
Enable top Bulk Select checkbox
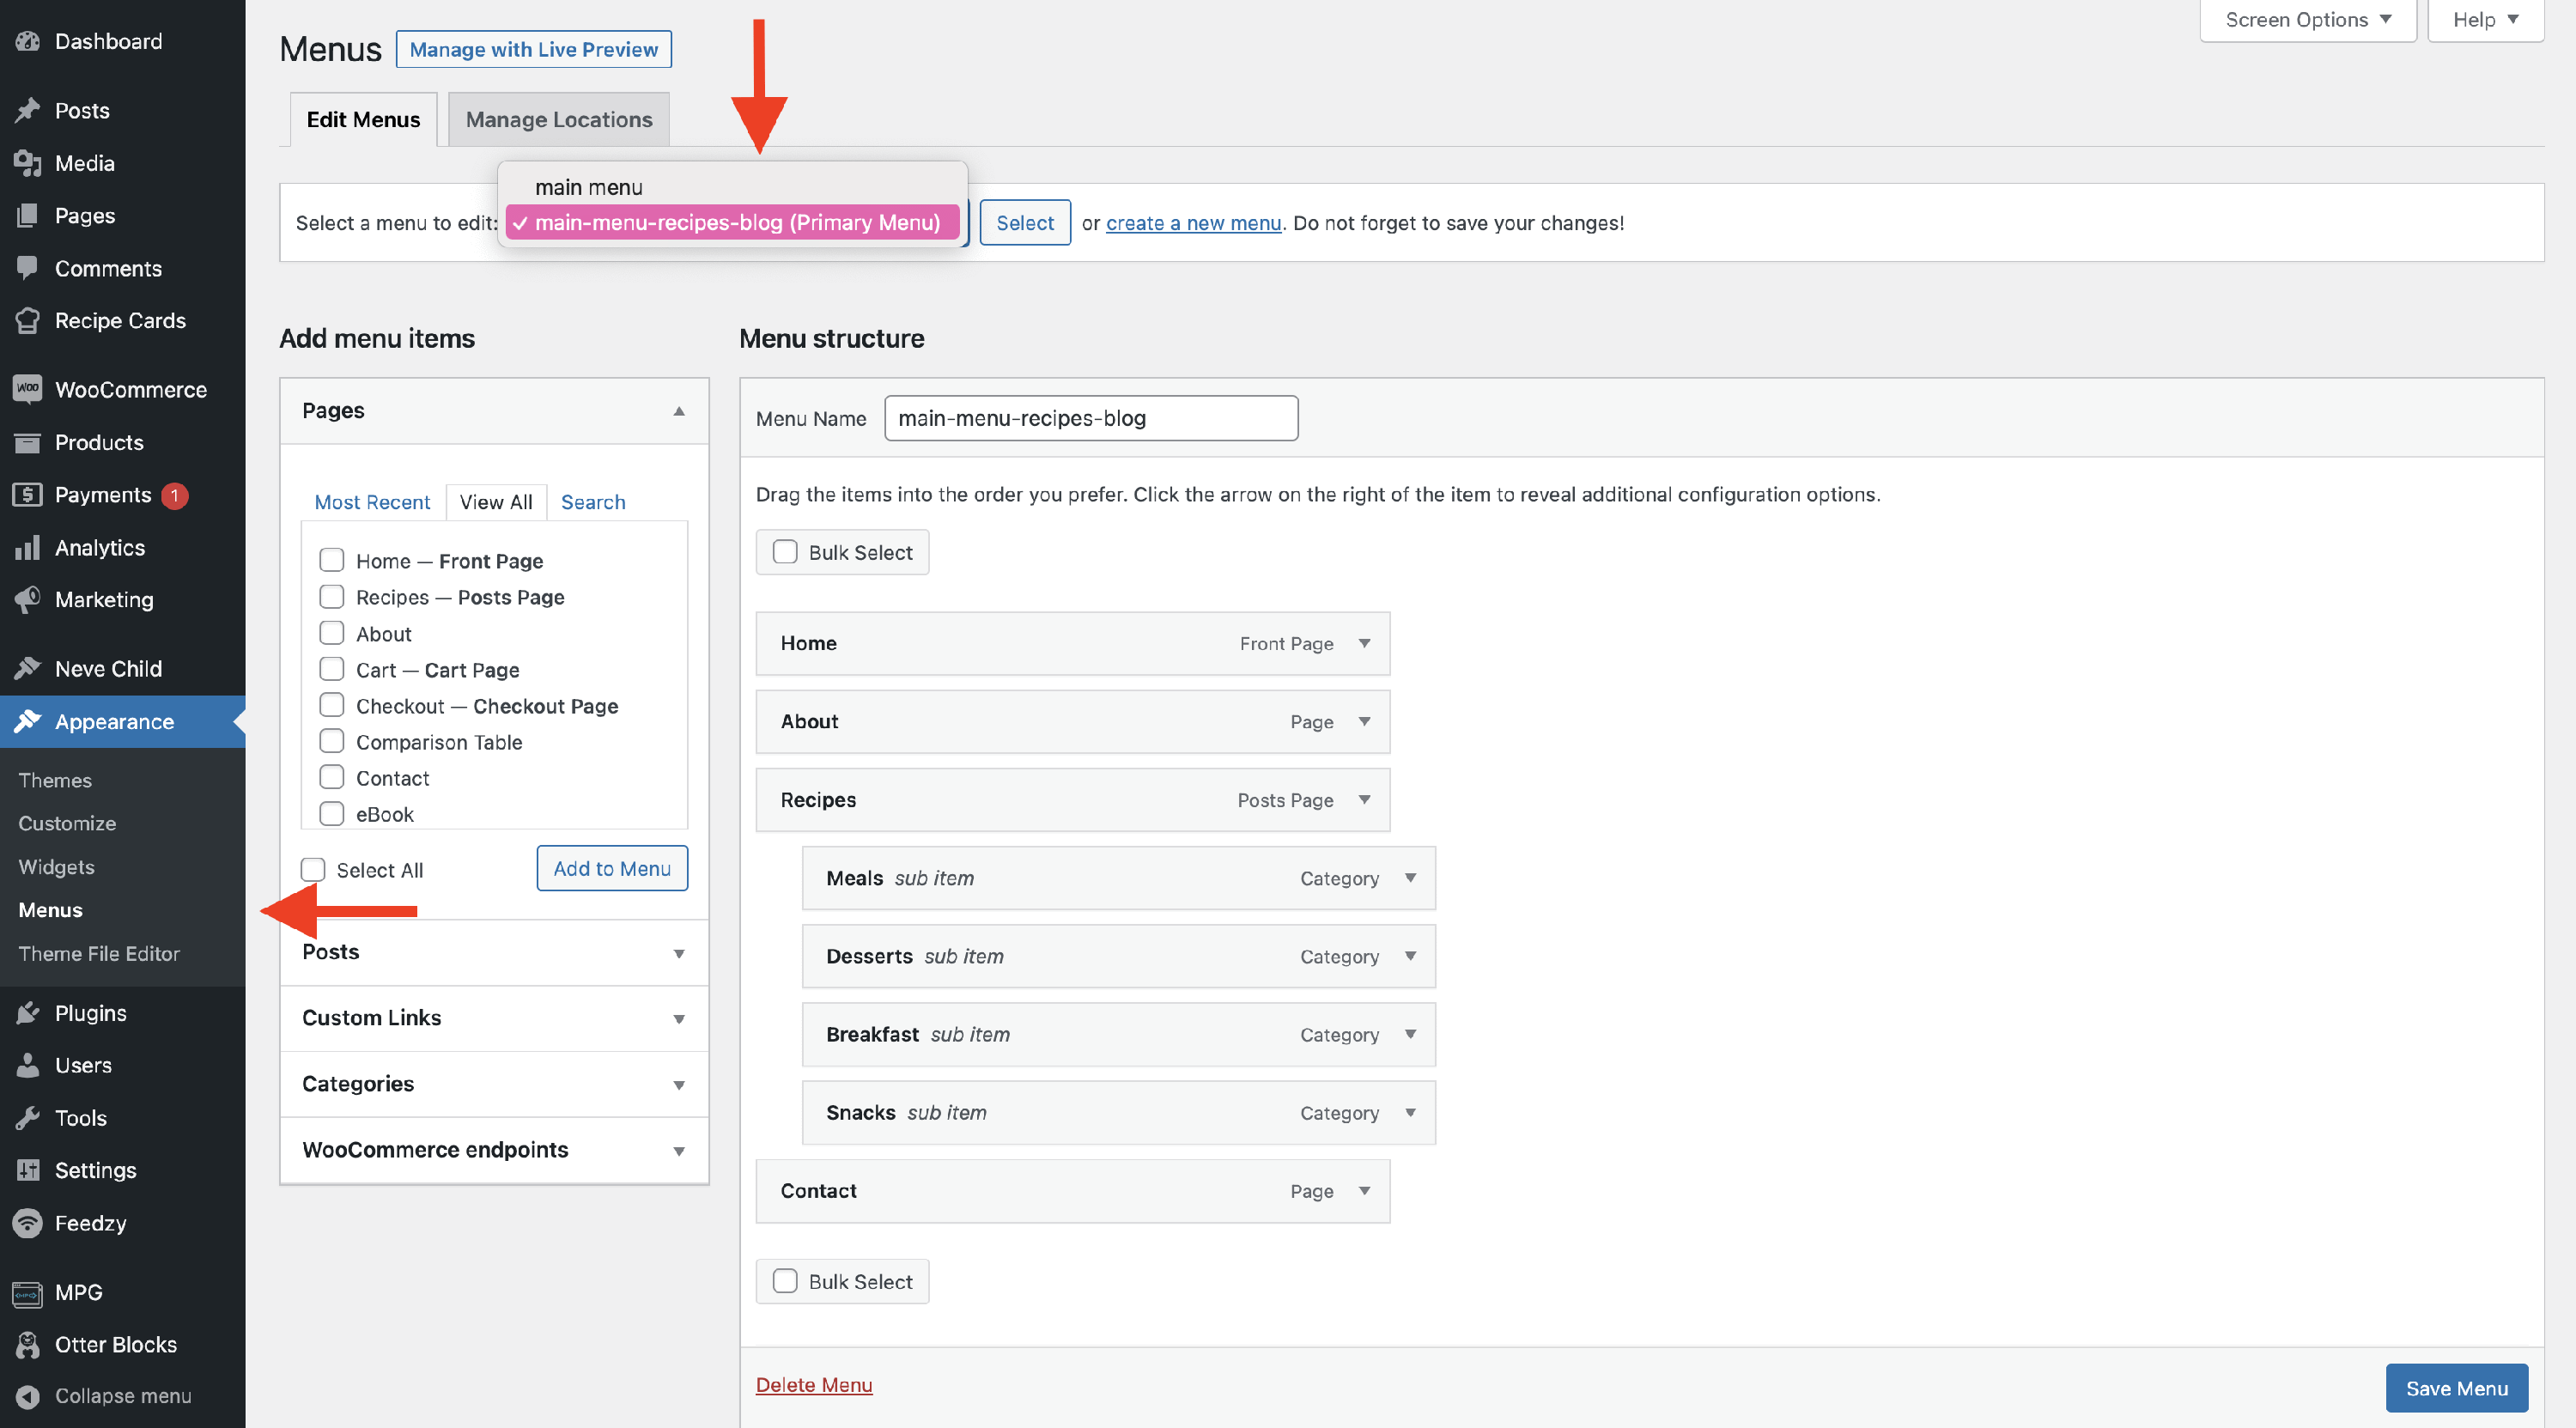[785, 552]
